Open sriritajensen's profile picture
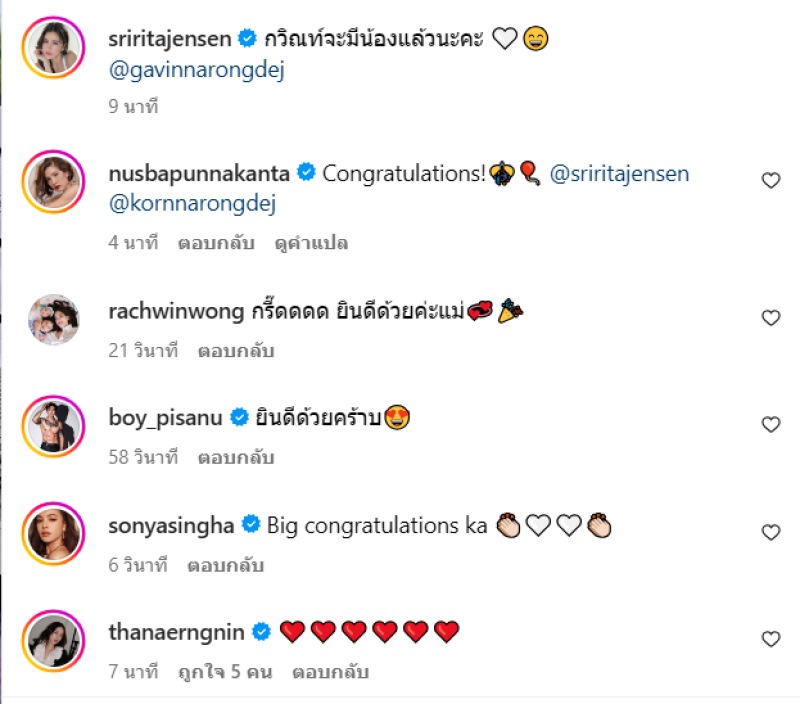The height and width of the screenshot is (704, 800). (53, 47)
